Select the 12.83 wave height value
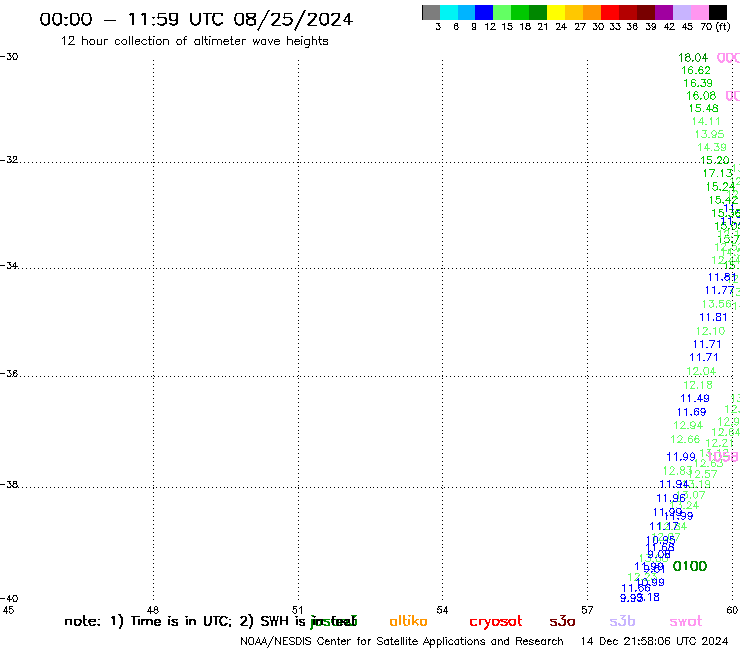 tap(677, 471)
